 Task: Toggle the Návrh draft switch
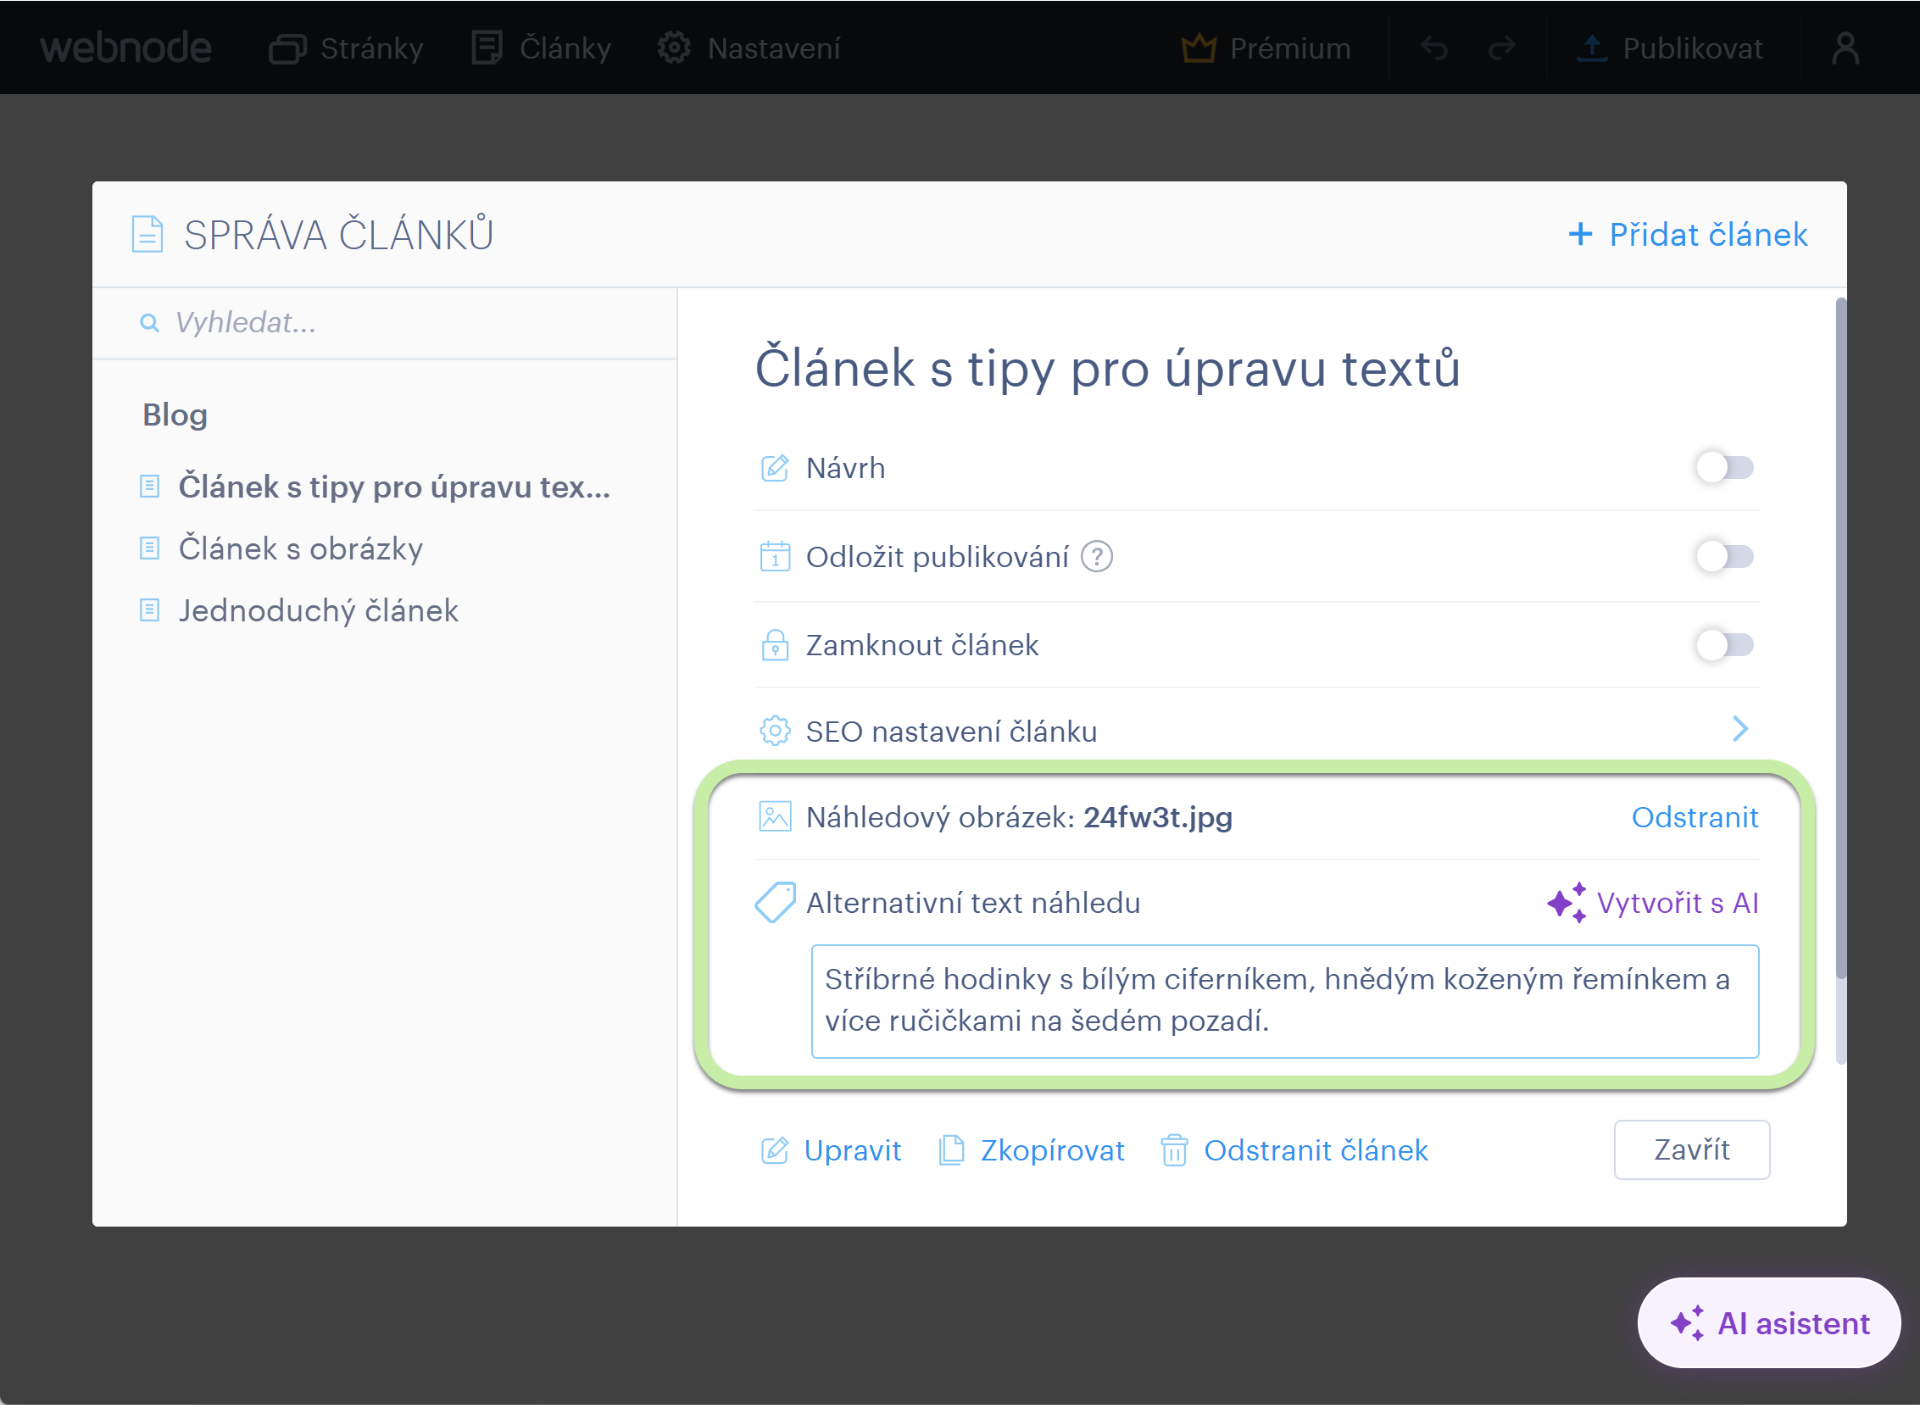[1724, 467]
